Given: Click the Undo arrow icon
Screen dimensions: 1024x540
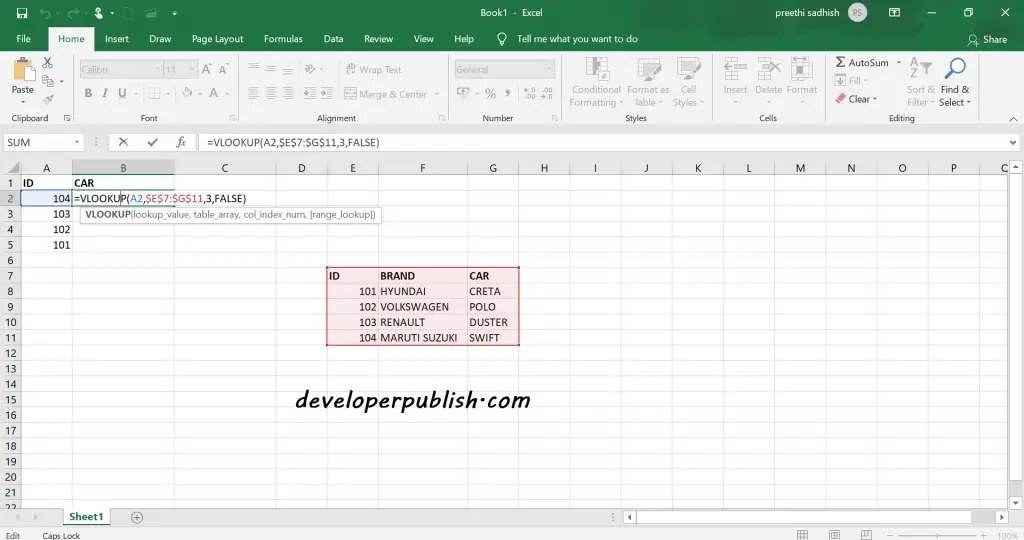Looking at the screenshot, I should click(x=45, y=13).
